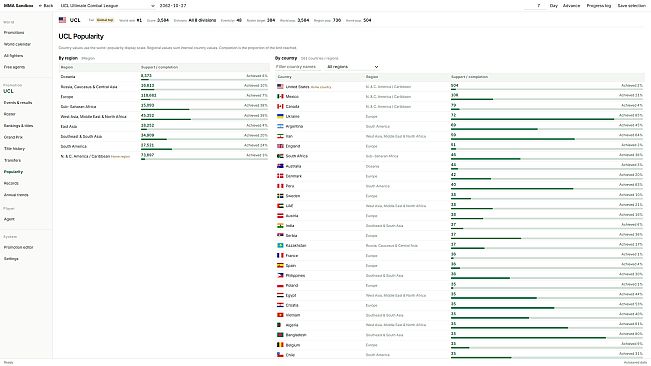Click the Vietnam flag icon

[280, 315]
